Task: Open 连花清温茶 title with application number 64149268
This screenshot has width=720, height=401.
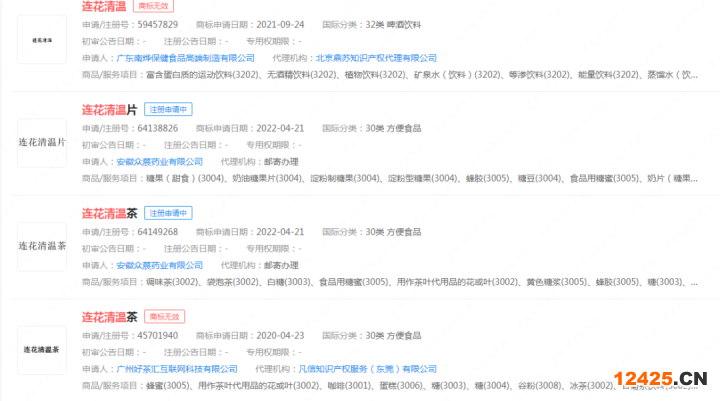Action: pos(109,214)
